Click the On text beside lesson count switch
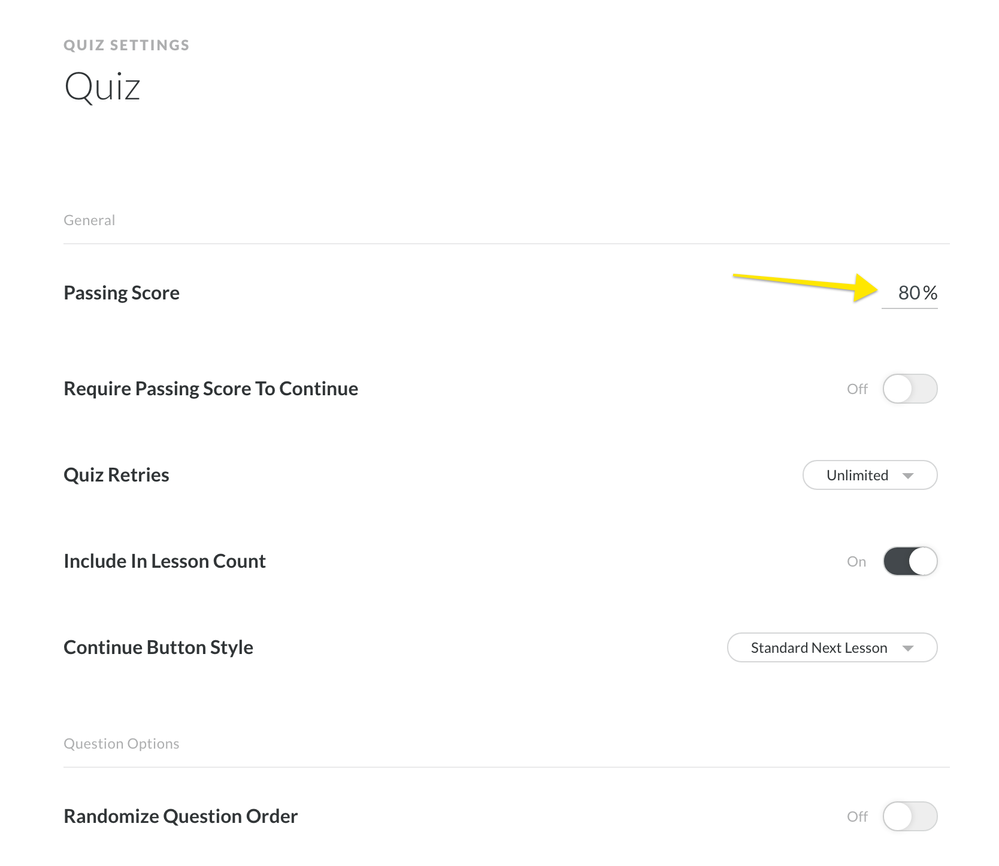Screen dimensions: 999x866 [856, 562]
